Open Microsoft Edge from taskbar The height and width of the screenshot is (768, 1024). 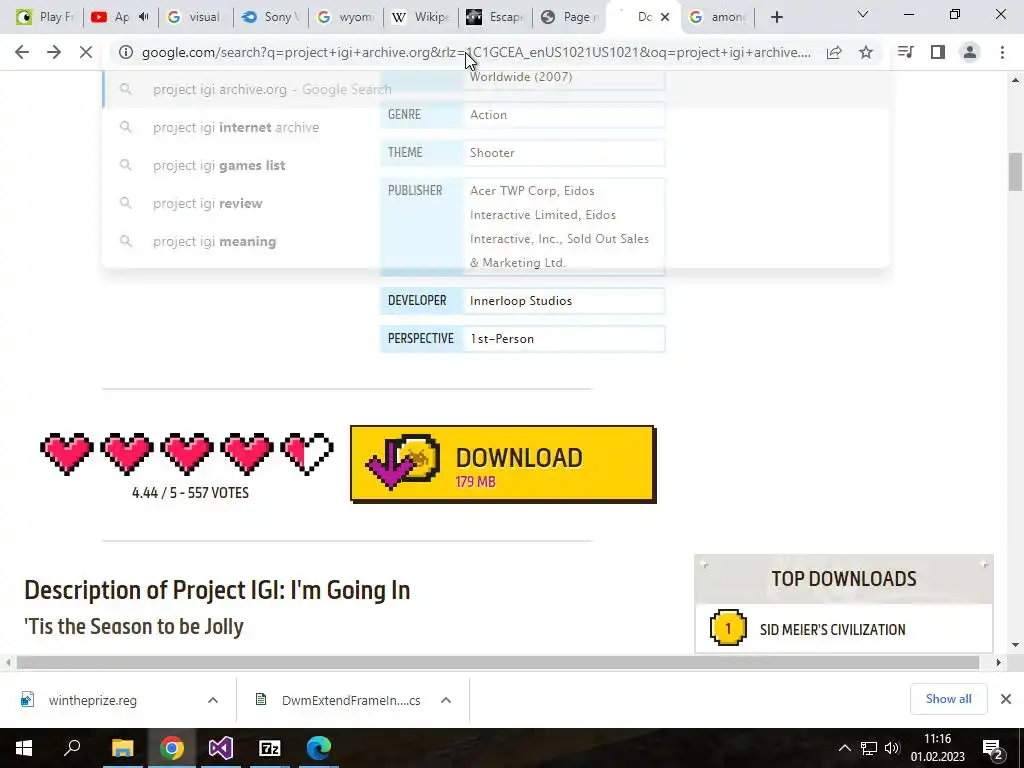point(319,748)
